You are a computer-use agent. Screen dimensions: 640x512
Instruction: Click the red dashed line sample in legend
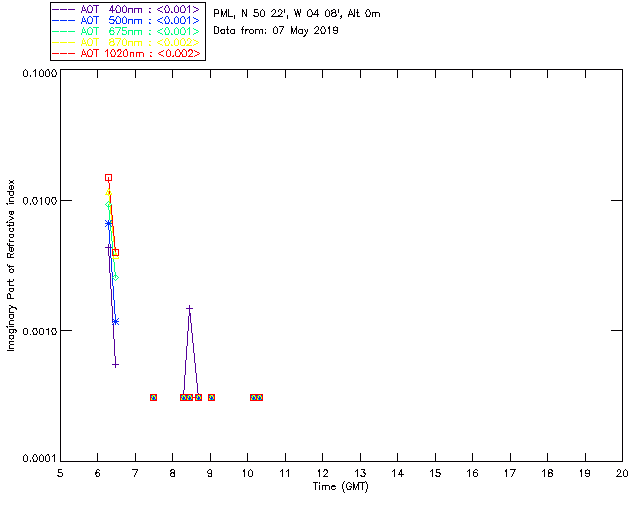click(64, 53)
